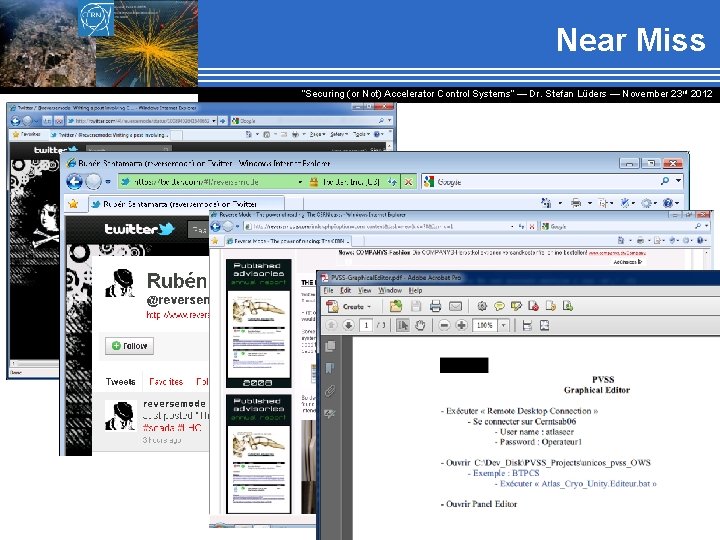Zoom out with the minus button
The image size is (720, 540).
click(x=444, y=326)
